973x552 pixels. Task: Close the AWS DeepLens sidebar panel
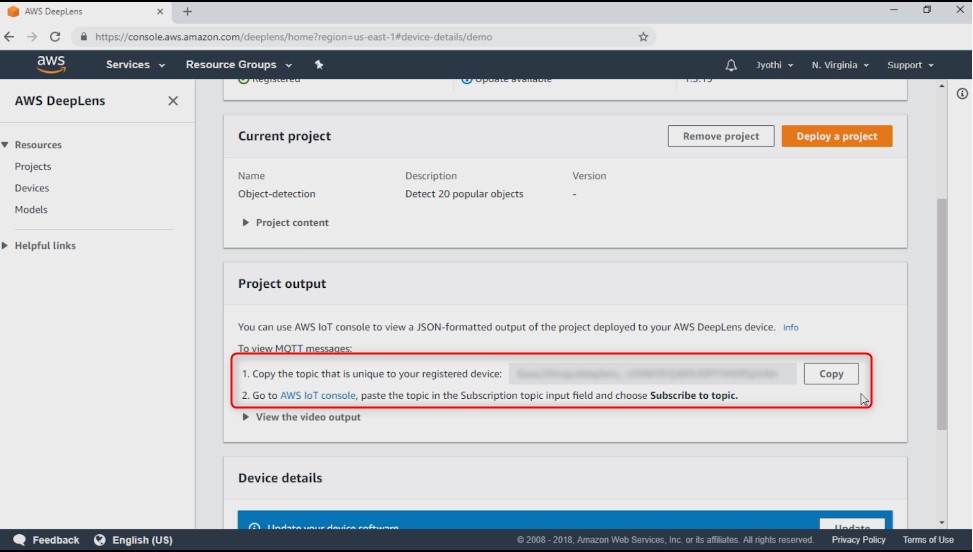(x=173, y=100)
